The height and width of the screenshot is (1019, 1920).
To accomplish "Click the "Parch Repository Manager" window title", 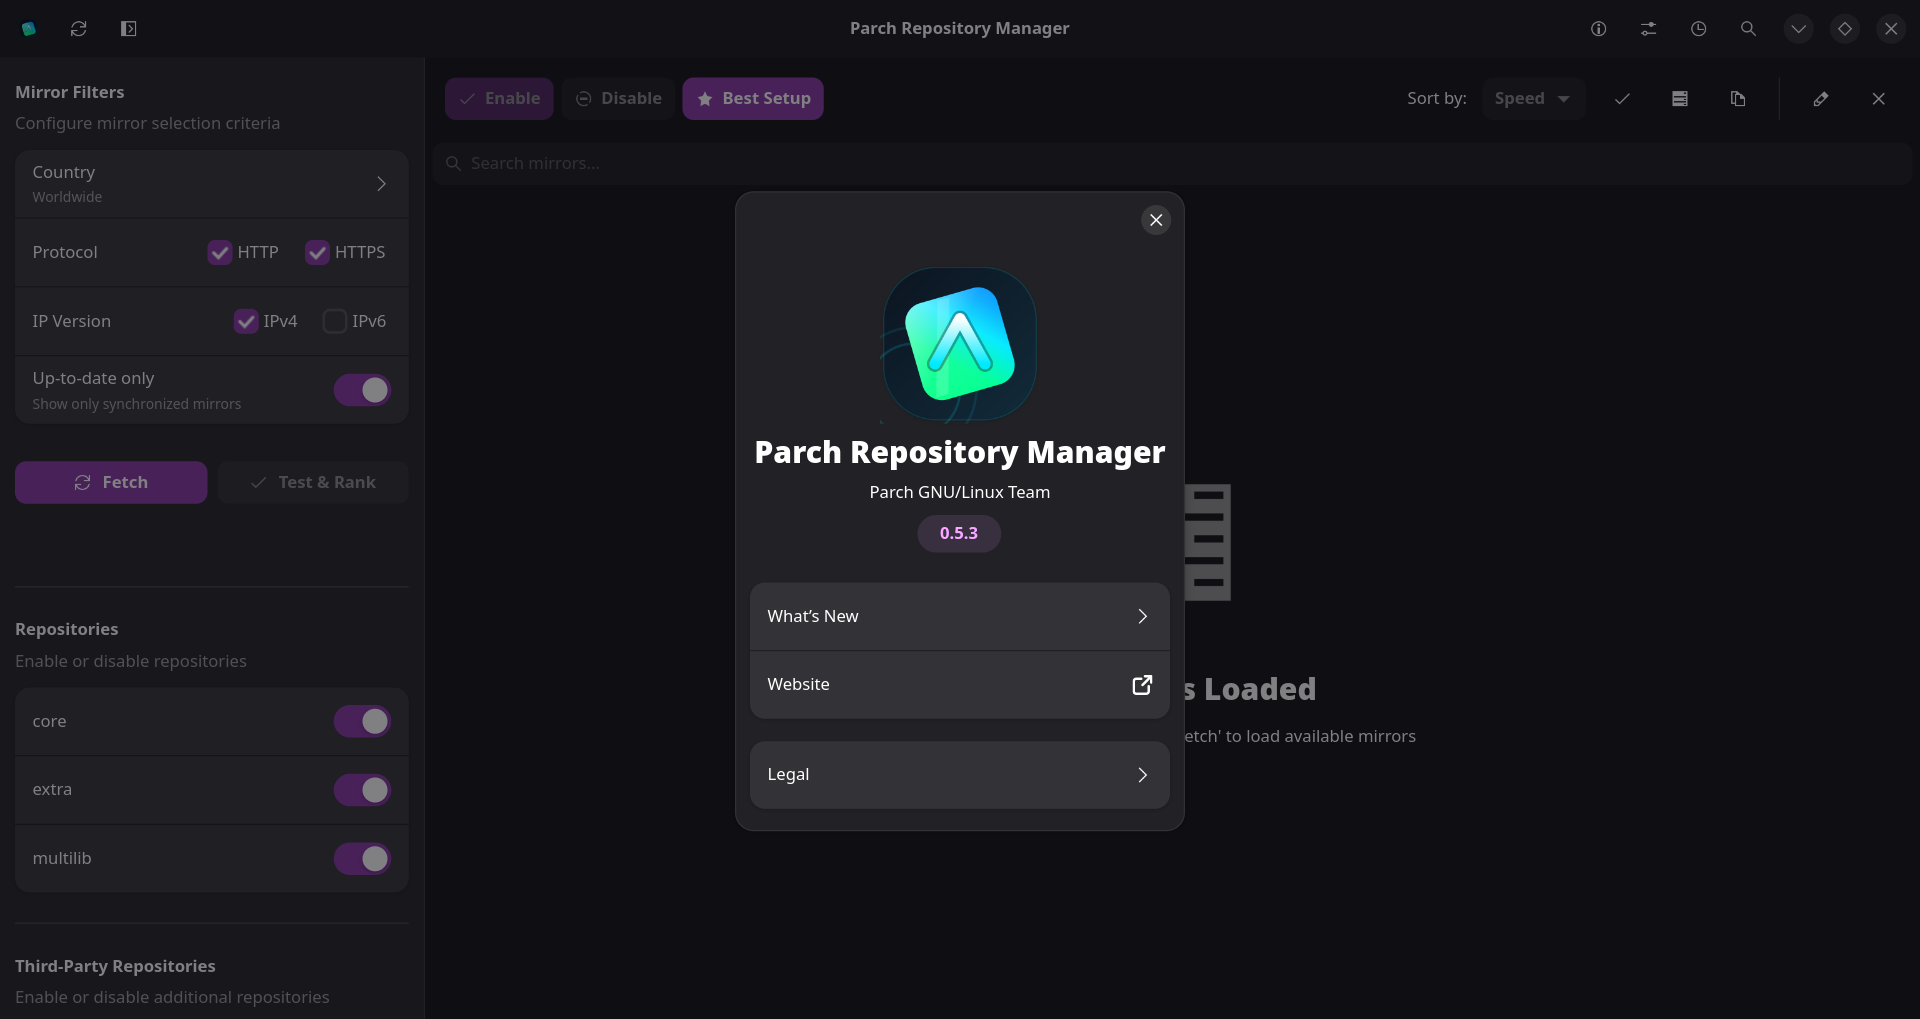I will click(960, 29).
